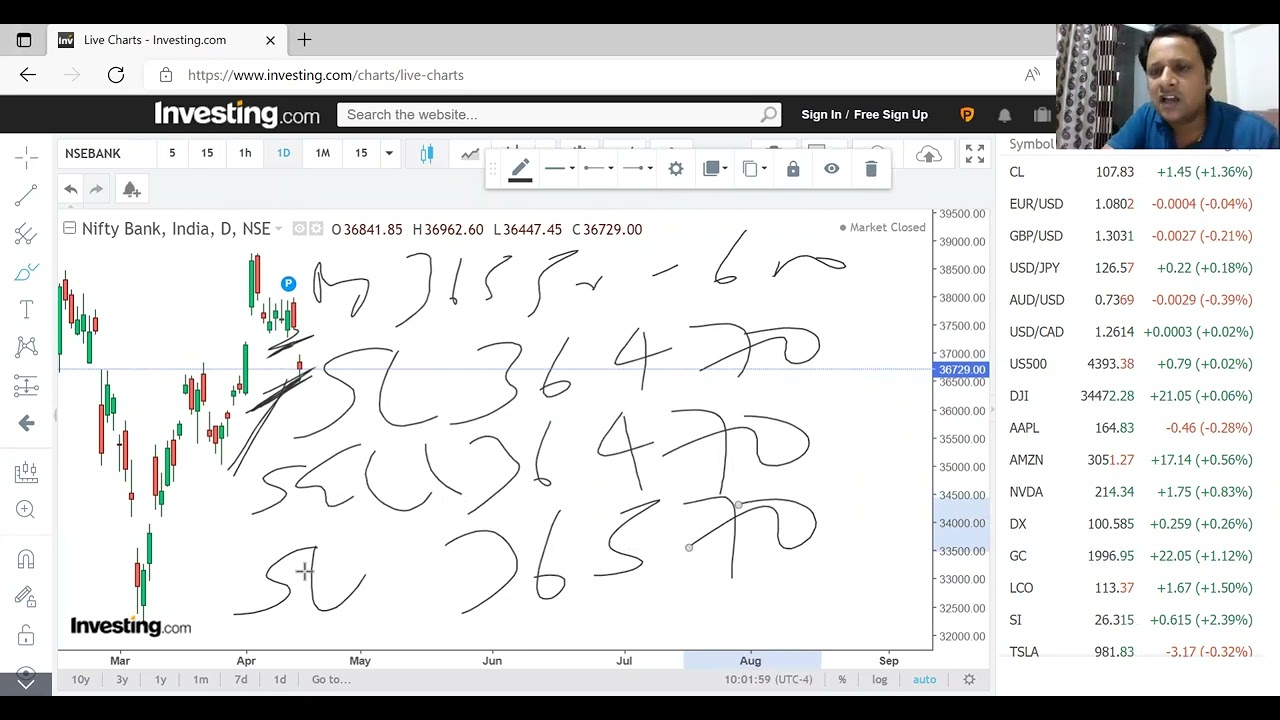The image size is (1280, 720).
Task: Select the measure tool icon
Action: click(x=27, y=472)
